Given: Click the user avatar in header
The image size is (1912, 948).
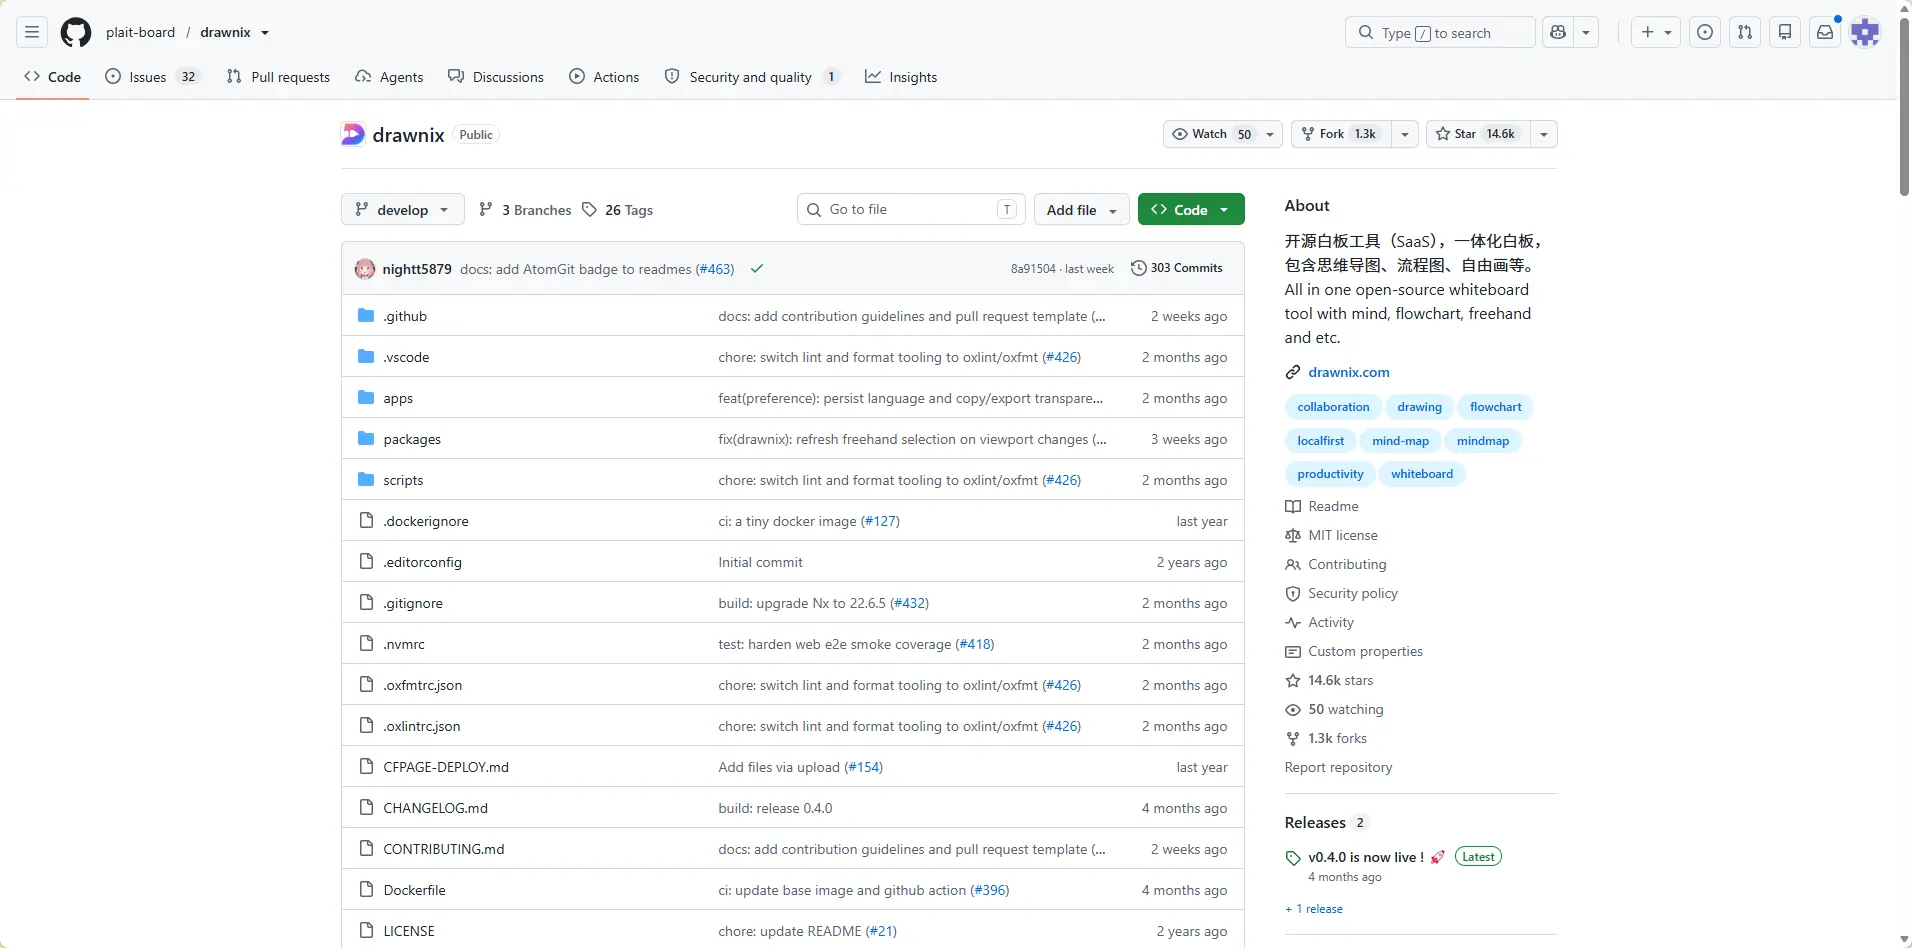Looking at the screenshot, I should click(1865, 33).
